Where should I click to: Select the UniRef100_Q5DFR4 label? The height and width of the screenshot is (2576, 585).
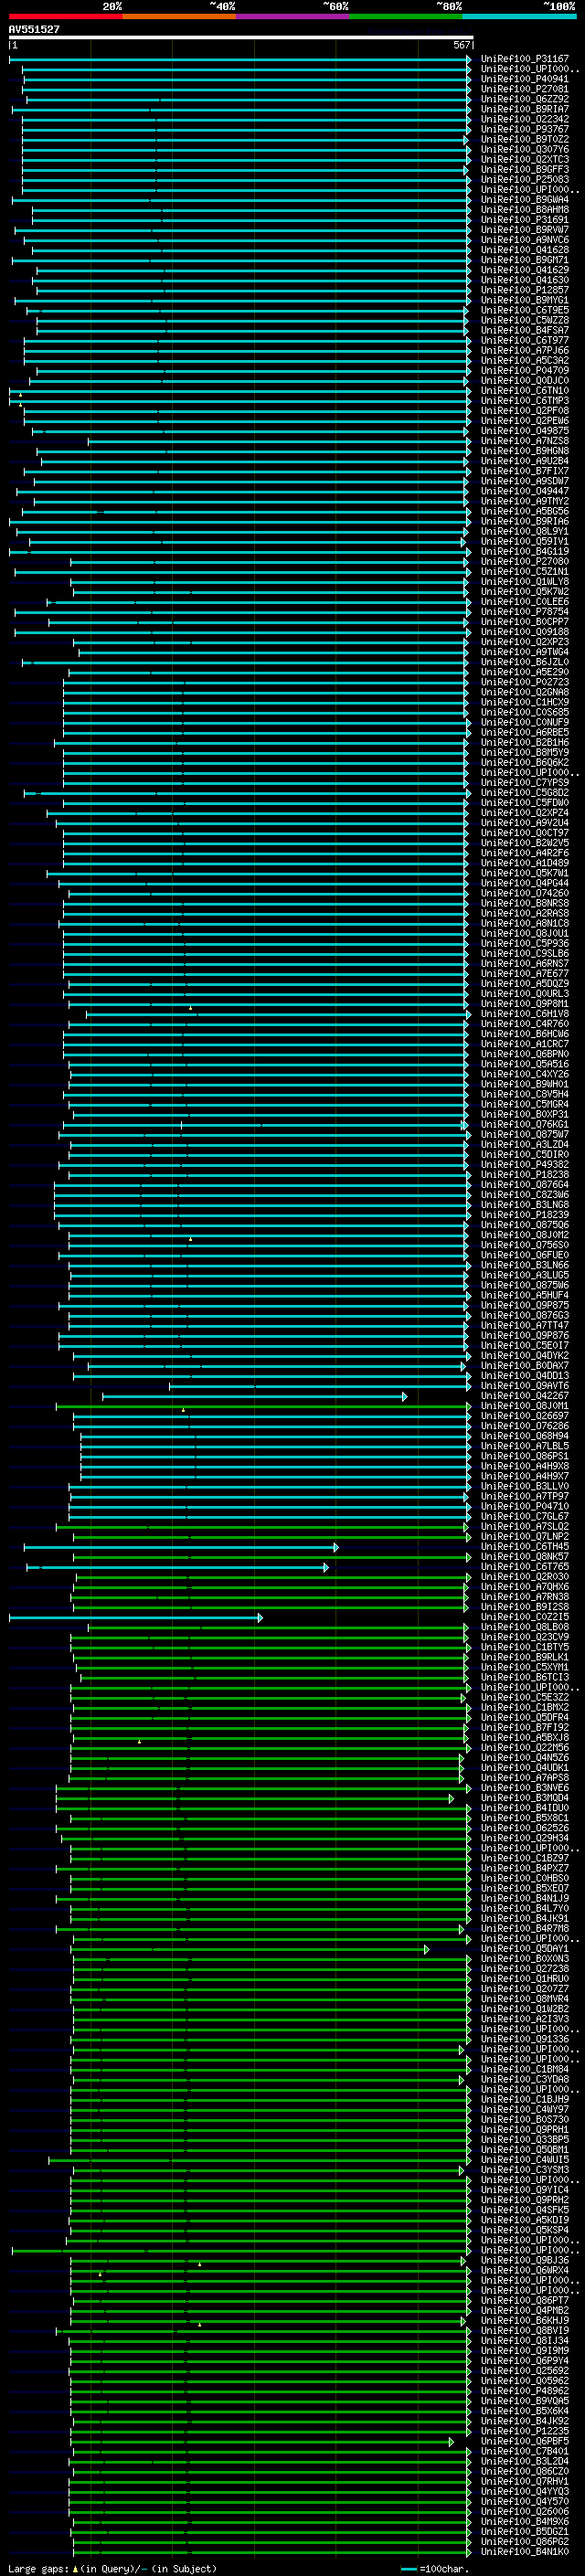525,1717
